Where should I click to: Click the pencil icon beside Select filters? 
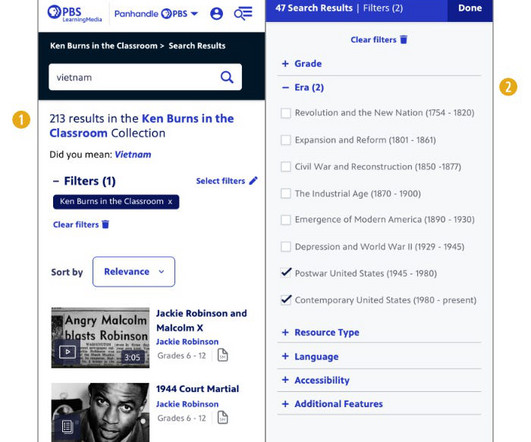(x=253, y=181)
